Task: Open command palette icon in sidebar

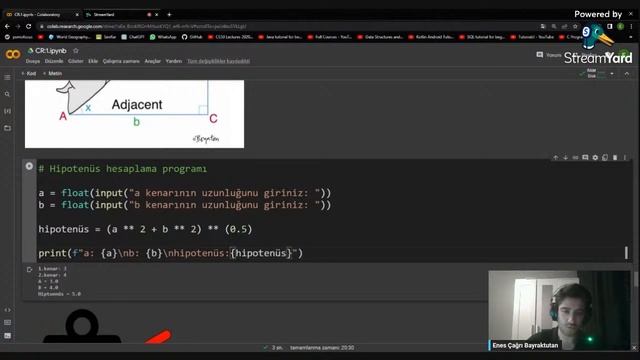Action: [7, 322]
